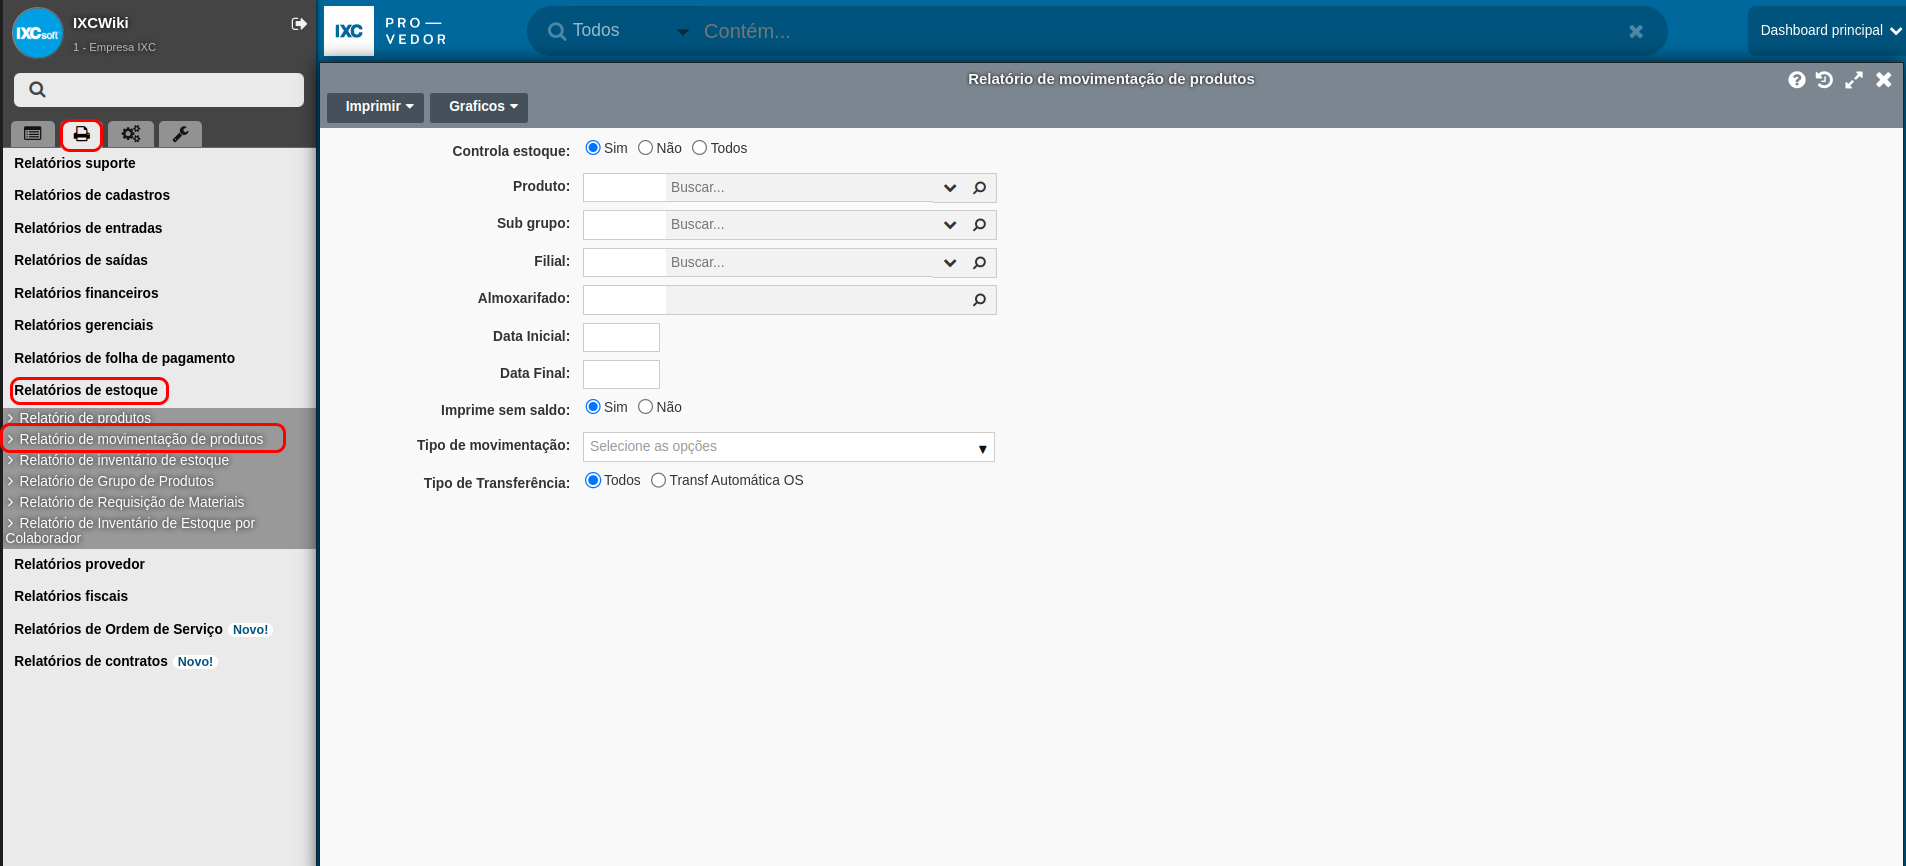Open the Imprimir dropdown menu

tap(376, 107)
